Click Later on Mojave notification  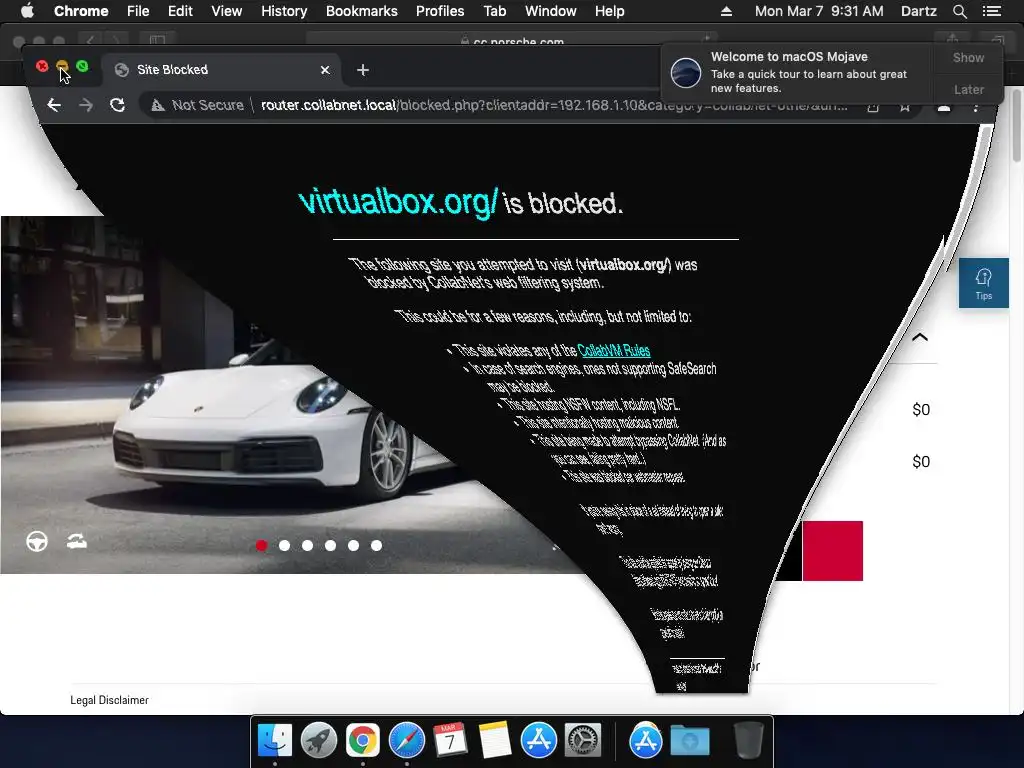(x=968, y=89)
